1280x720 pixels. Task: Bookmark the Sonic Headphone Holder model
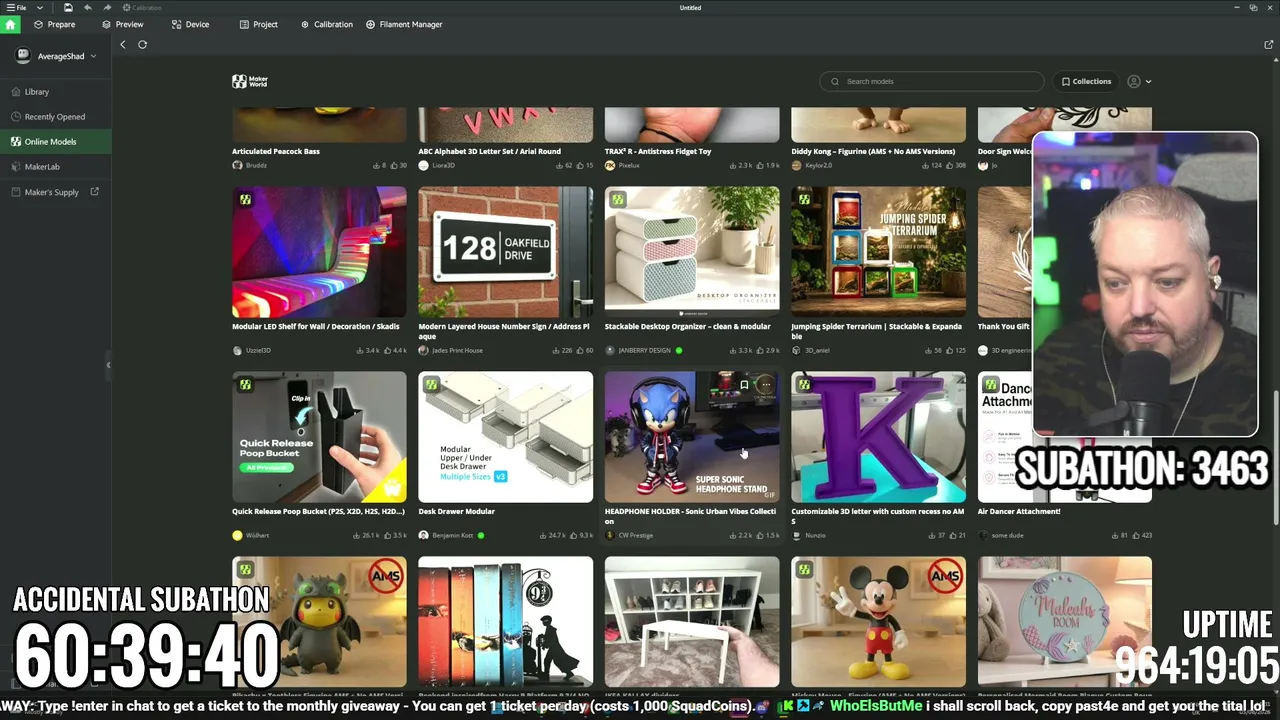pos(744,384)
